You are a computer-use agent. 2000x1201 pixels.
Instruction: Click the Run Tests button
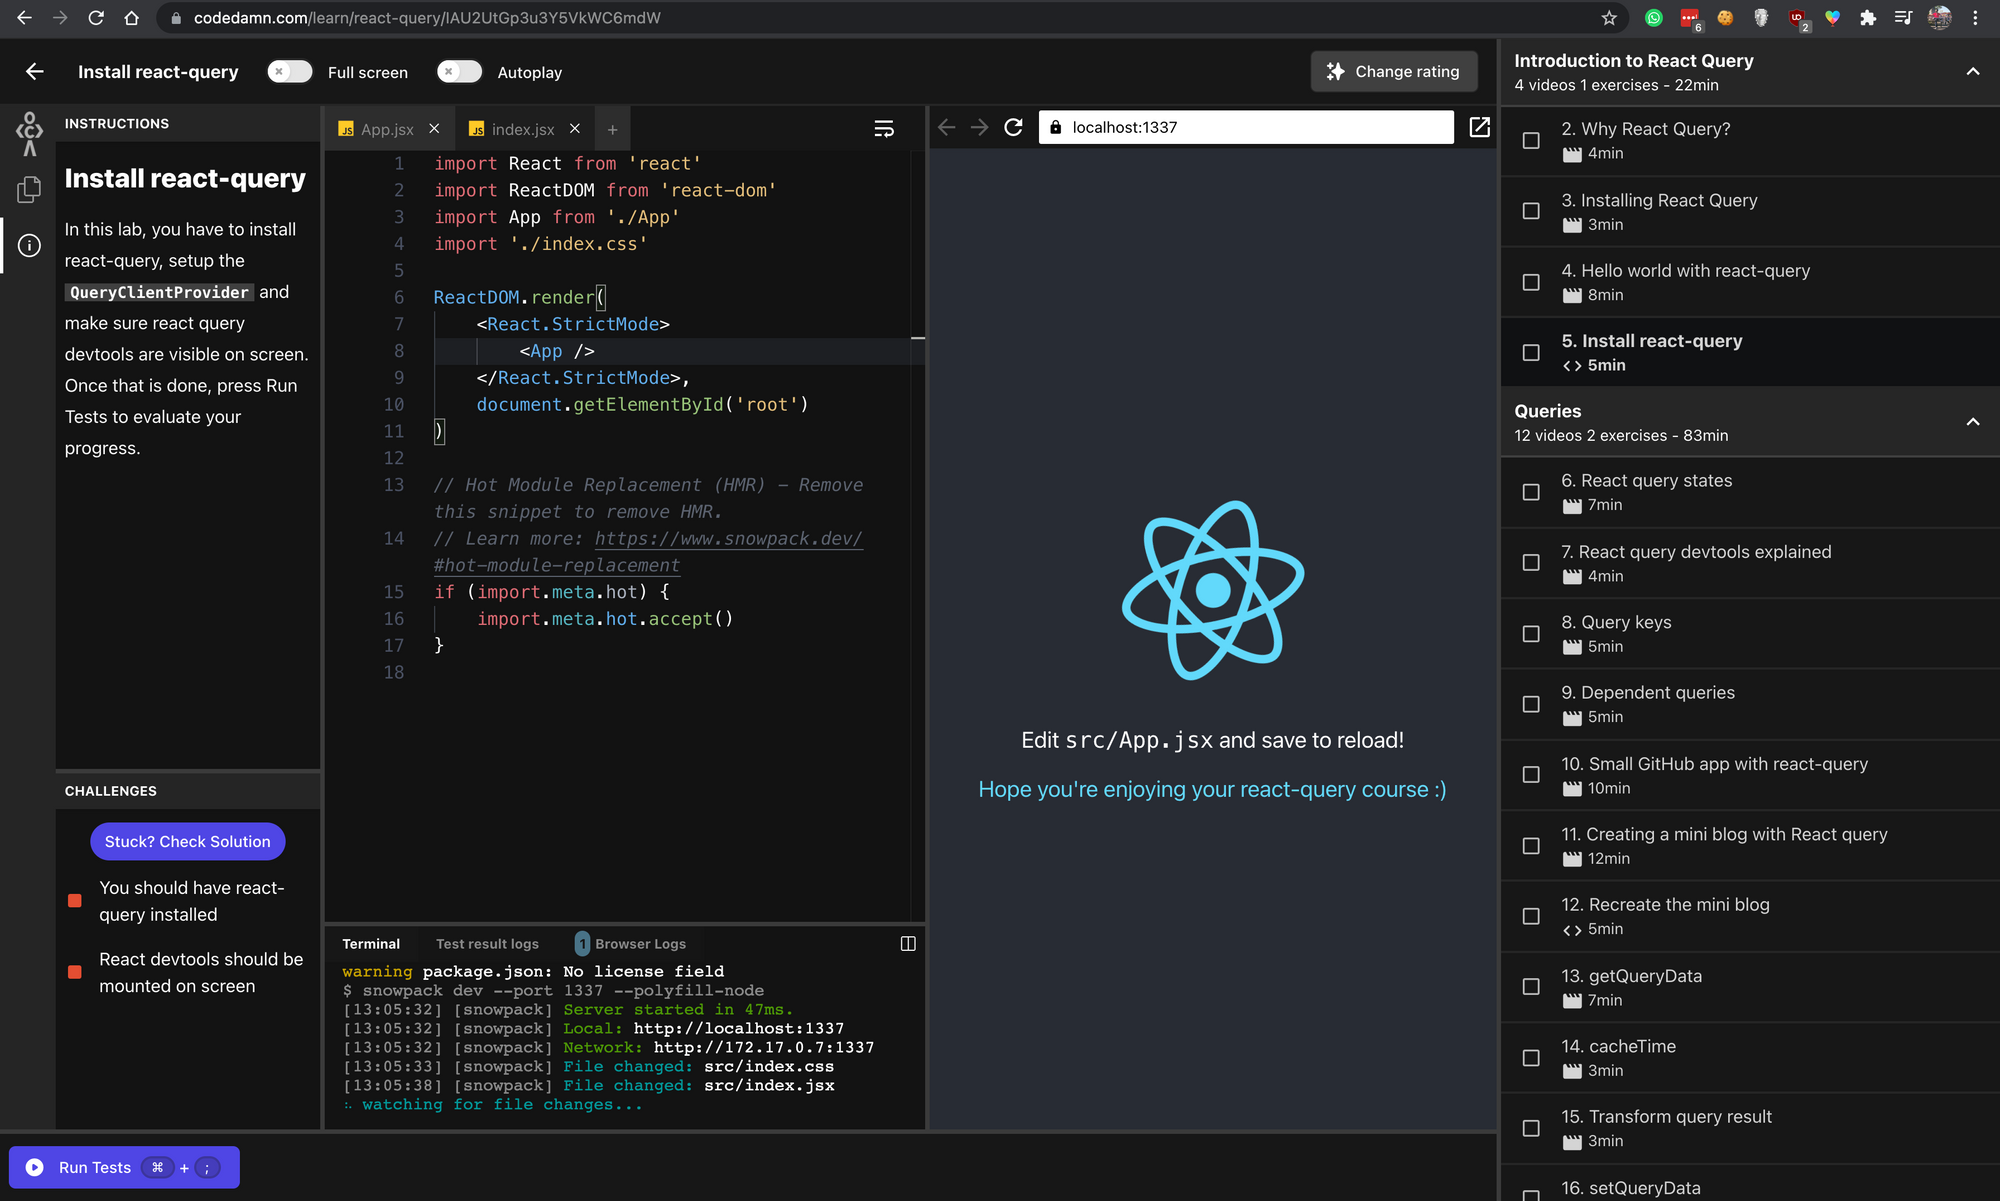[x=124, y=1167]
